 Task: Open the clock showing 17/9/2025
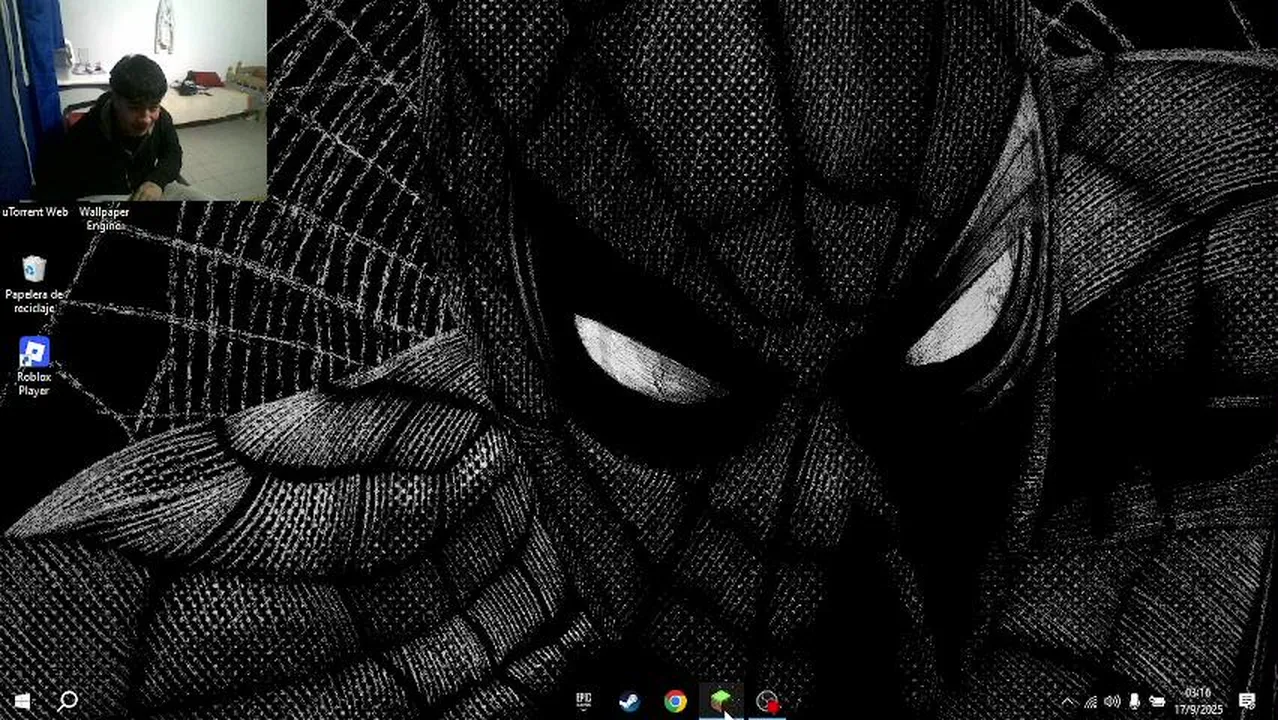click(1198, 701)
